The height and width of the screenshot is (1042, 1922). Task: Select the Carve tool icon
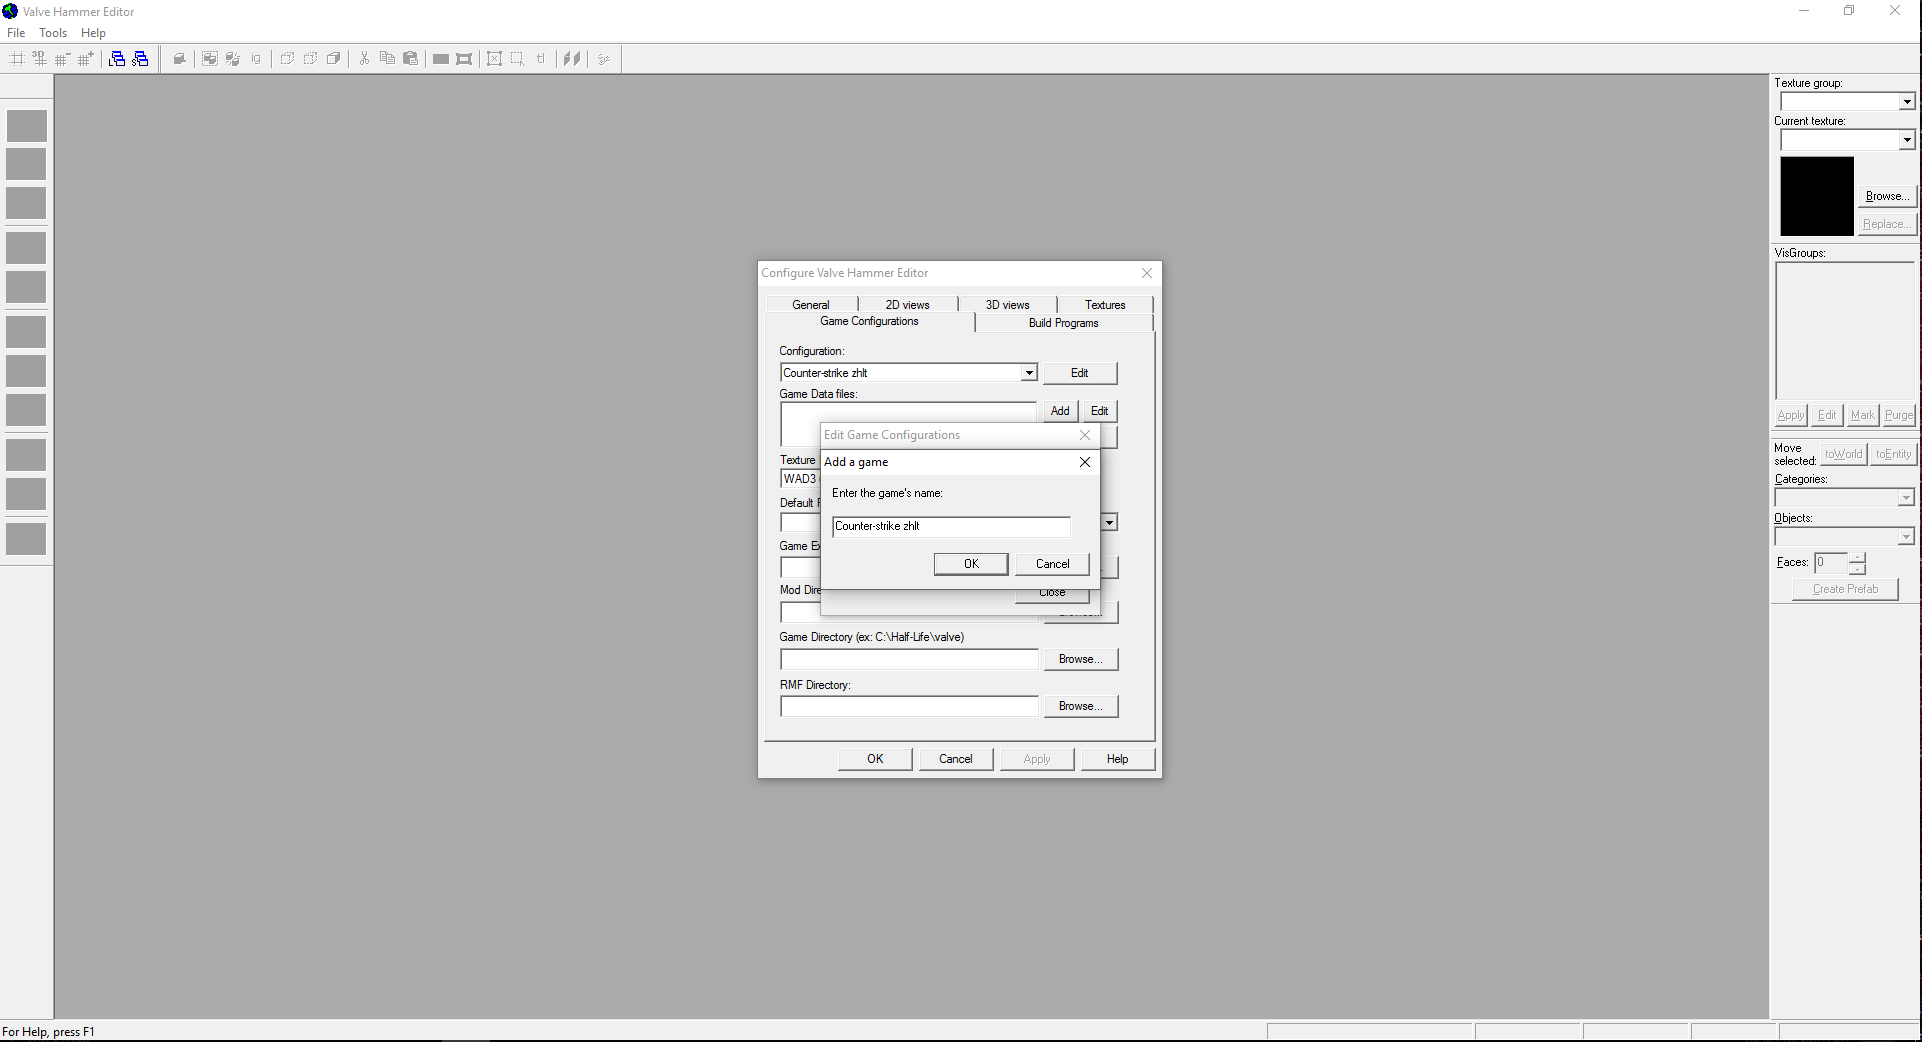pyautogui.click(x=179, y=59)
